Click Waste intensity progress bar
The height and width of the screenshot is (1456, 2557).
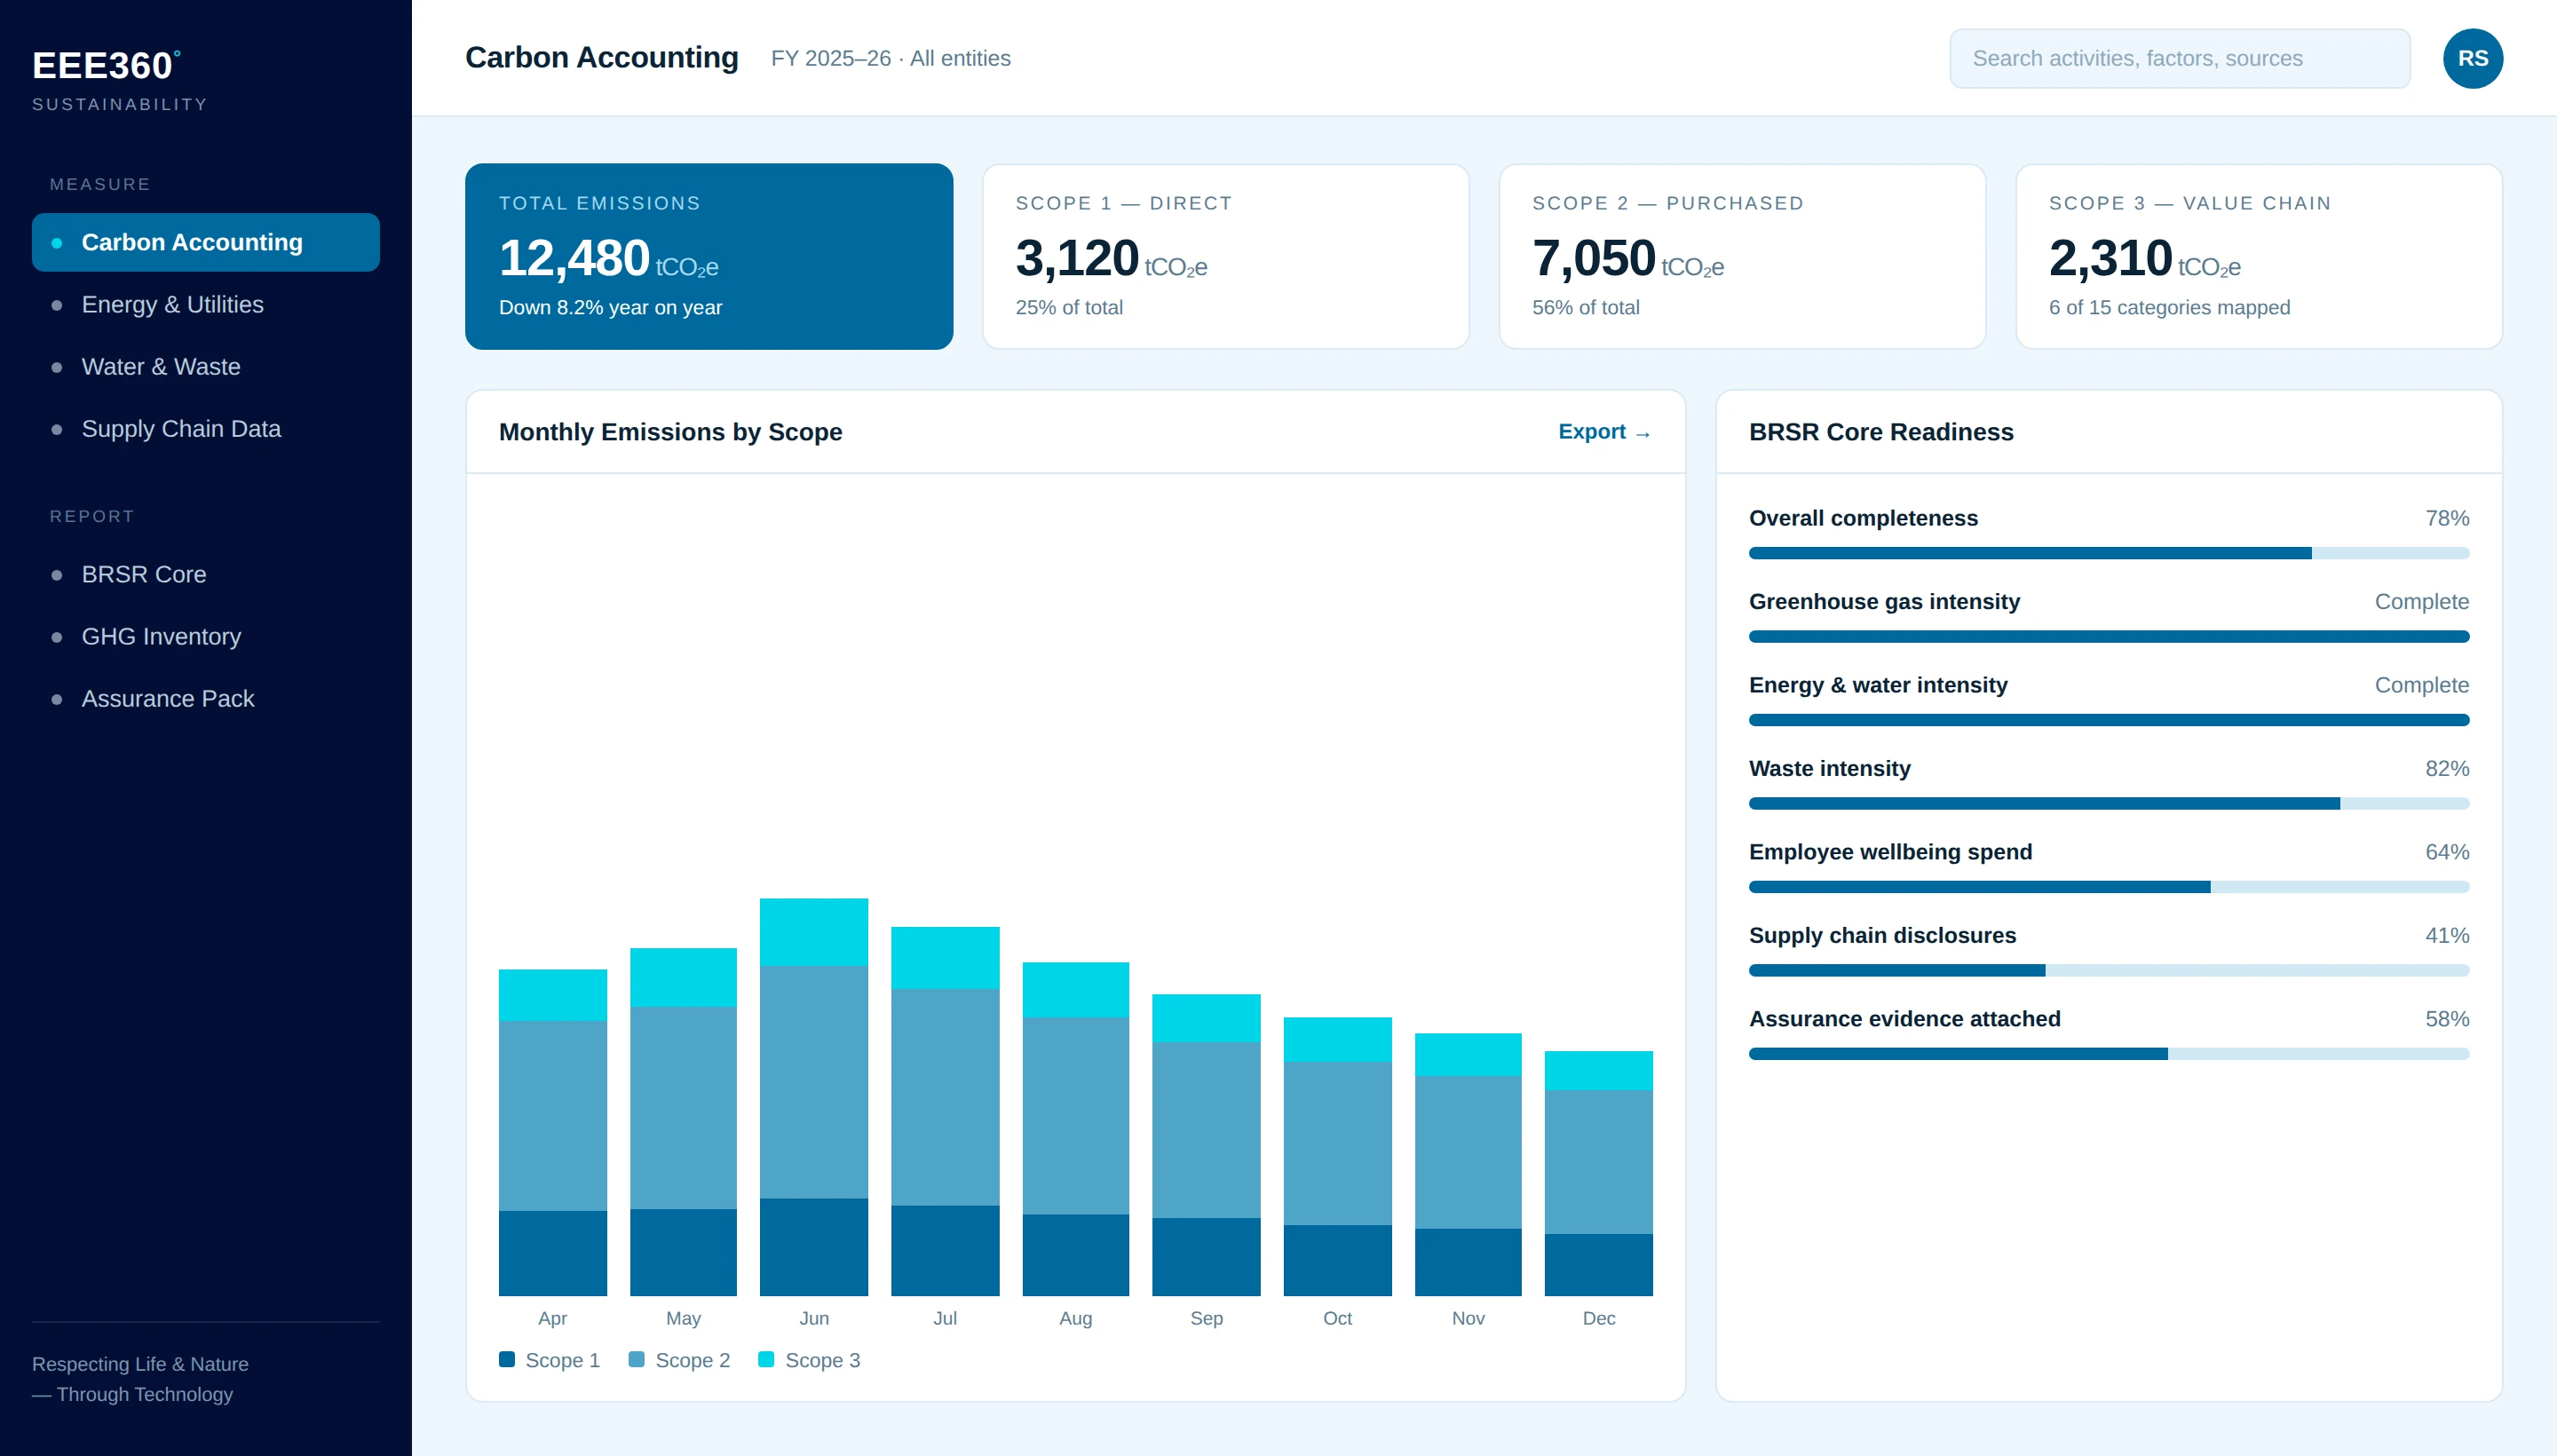[x=2108, y=803]
